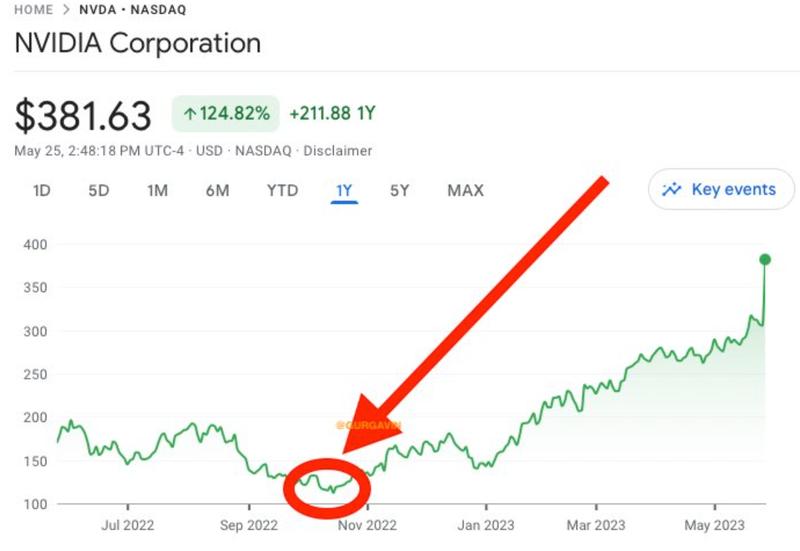The width and height of the screenshot is (800, 551).
Task: Show the 1M chart range
Action: [157, 190]
